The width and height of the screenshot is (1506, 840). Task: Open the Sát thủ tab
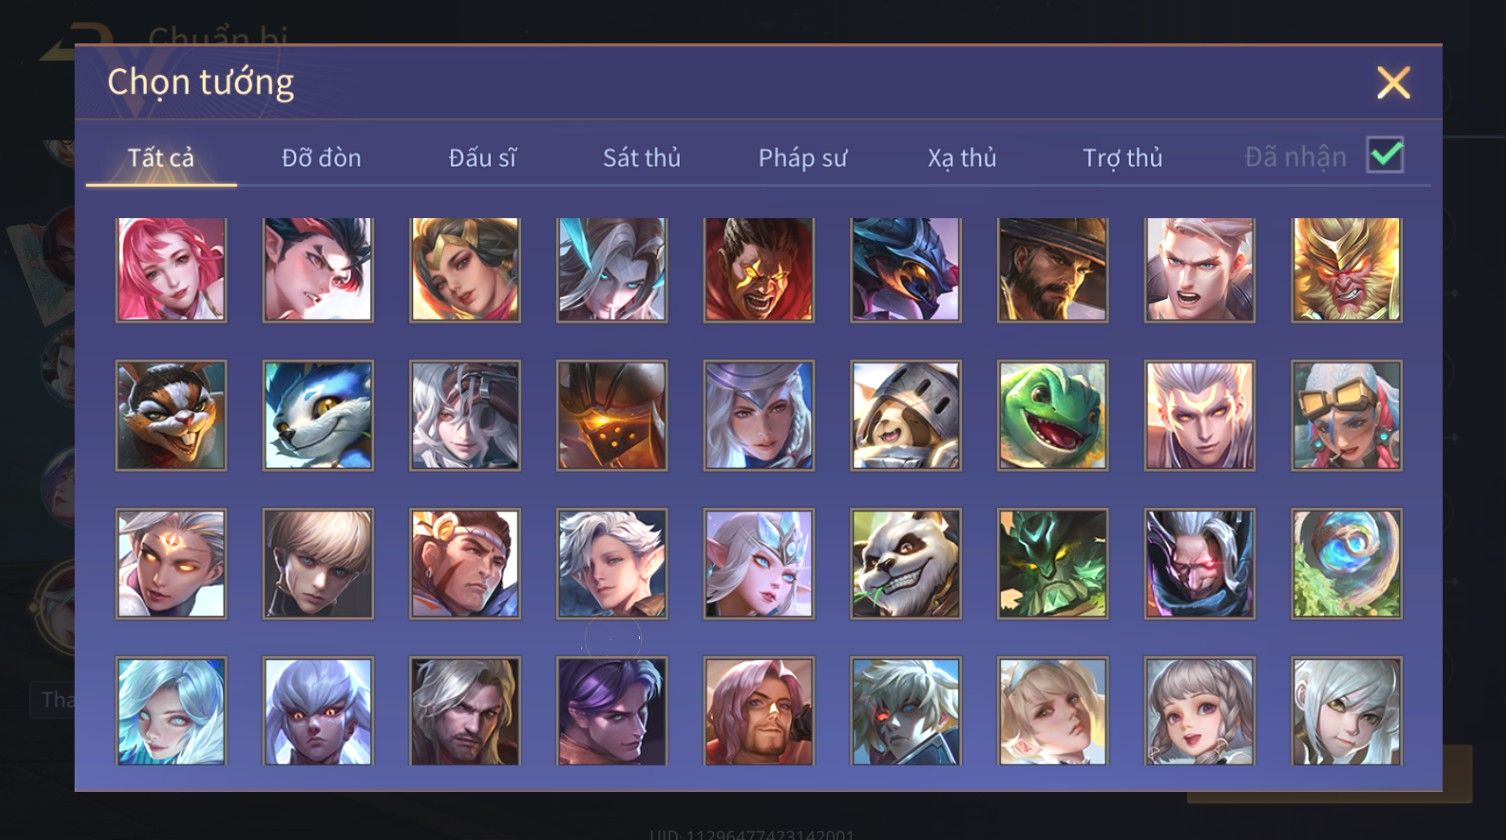[x=641, y=158]
